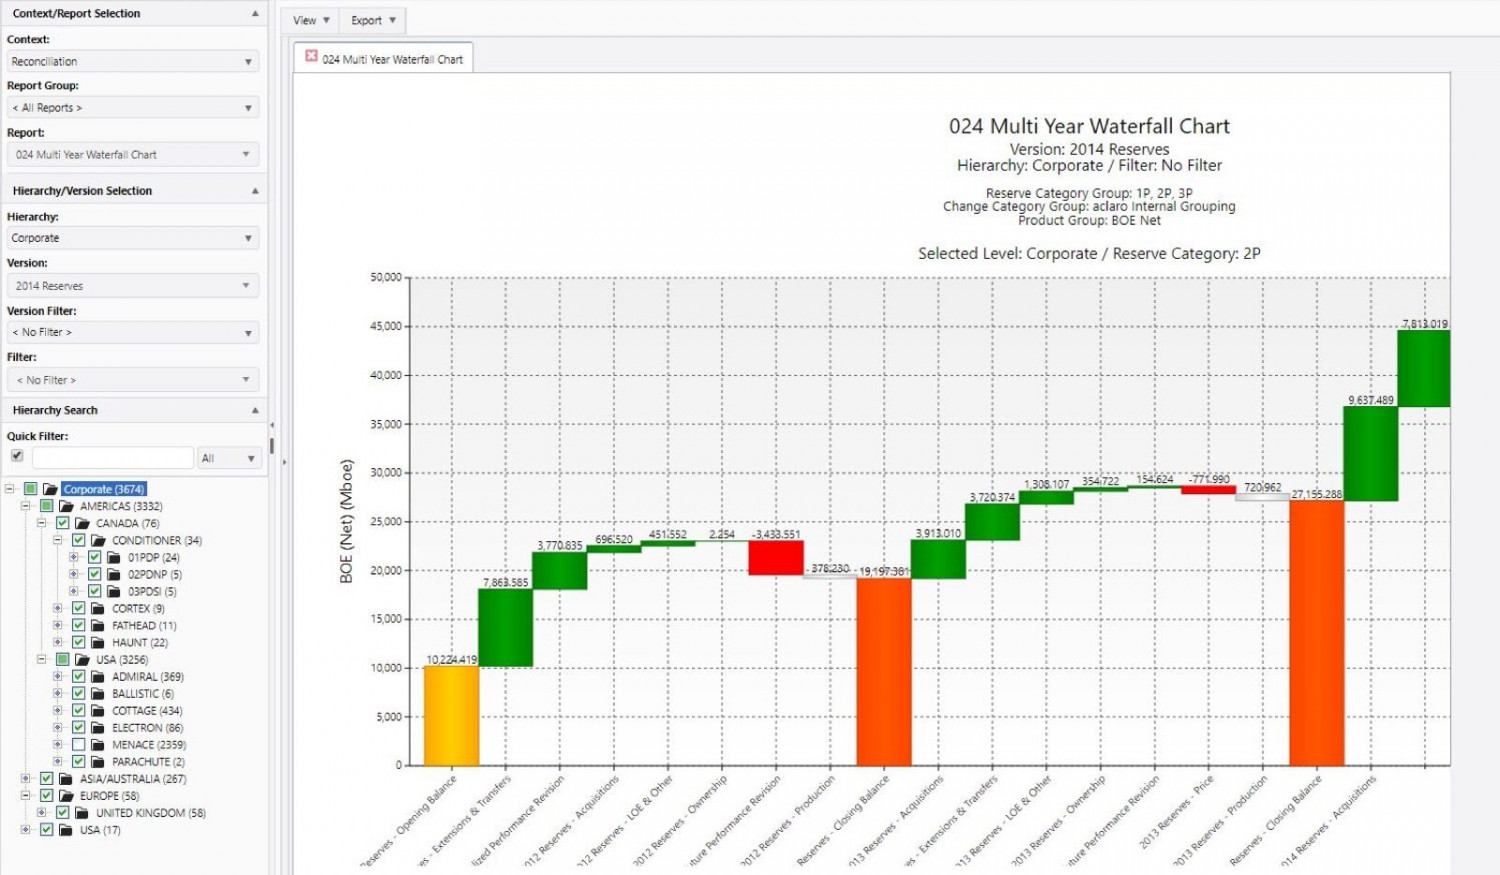The height and width of the screenshot is (875, 1500).
Task: Click the EUROPE folder icon
Action: click(66, 796)
